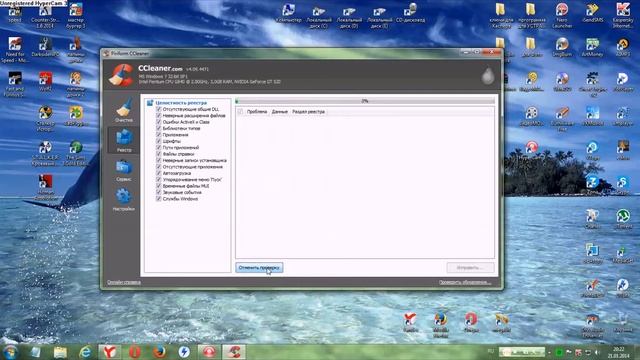Toggle Неверные расширения файлов checkbox
The width and height of the screenshot is (640, 360).
click(159, 116)
